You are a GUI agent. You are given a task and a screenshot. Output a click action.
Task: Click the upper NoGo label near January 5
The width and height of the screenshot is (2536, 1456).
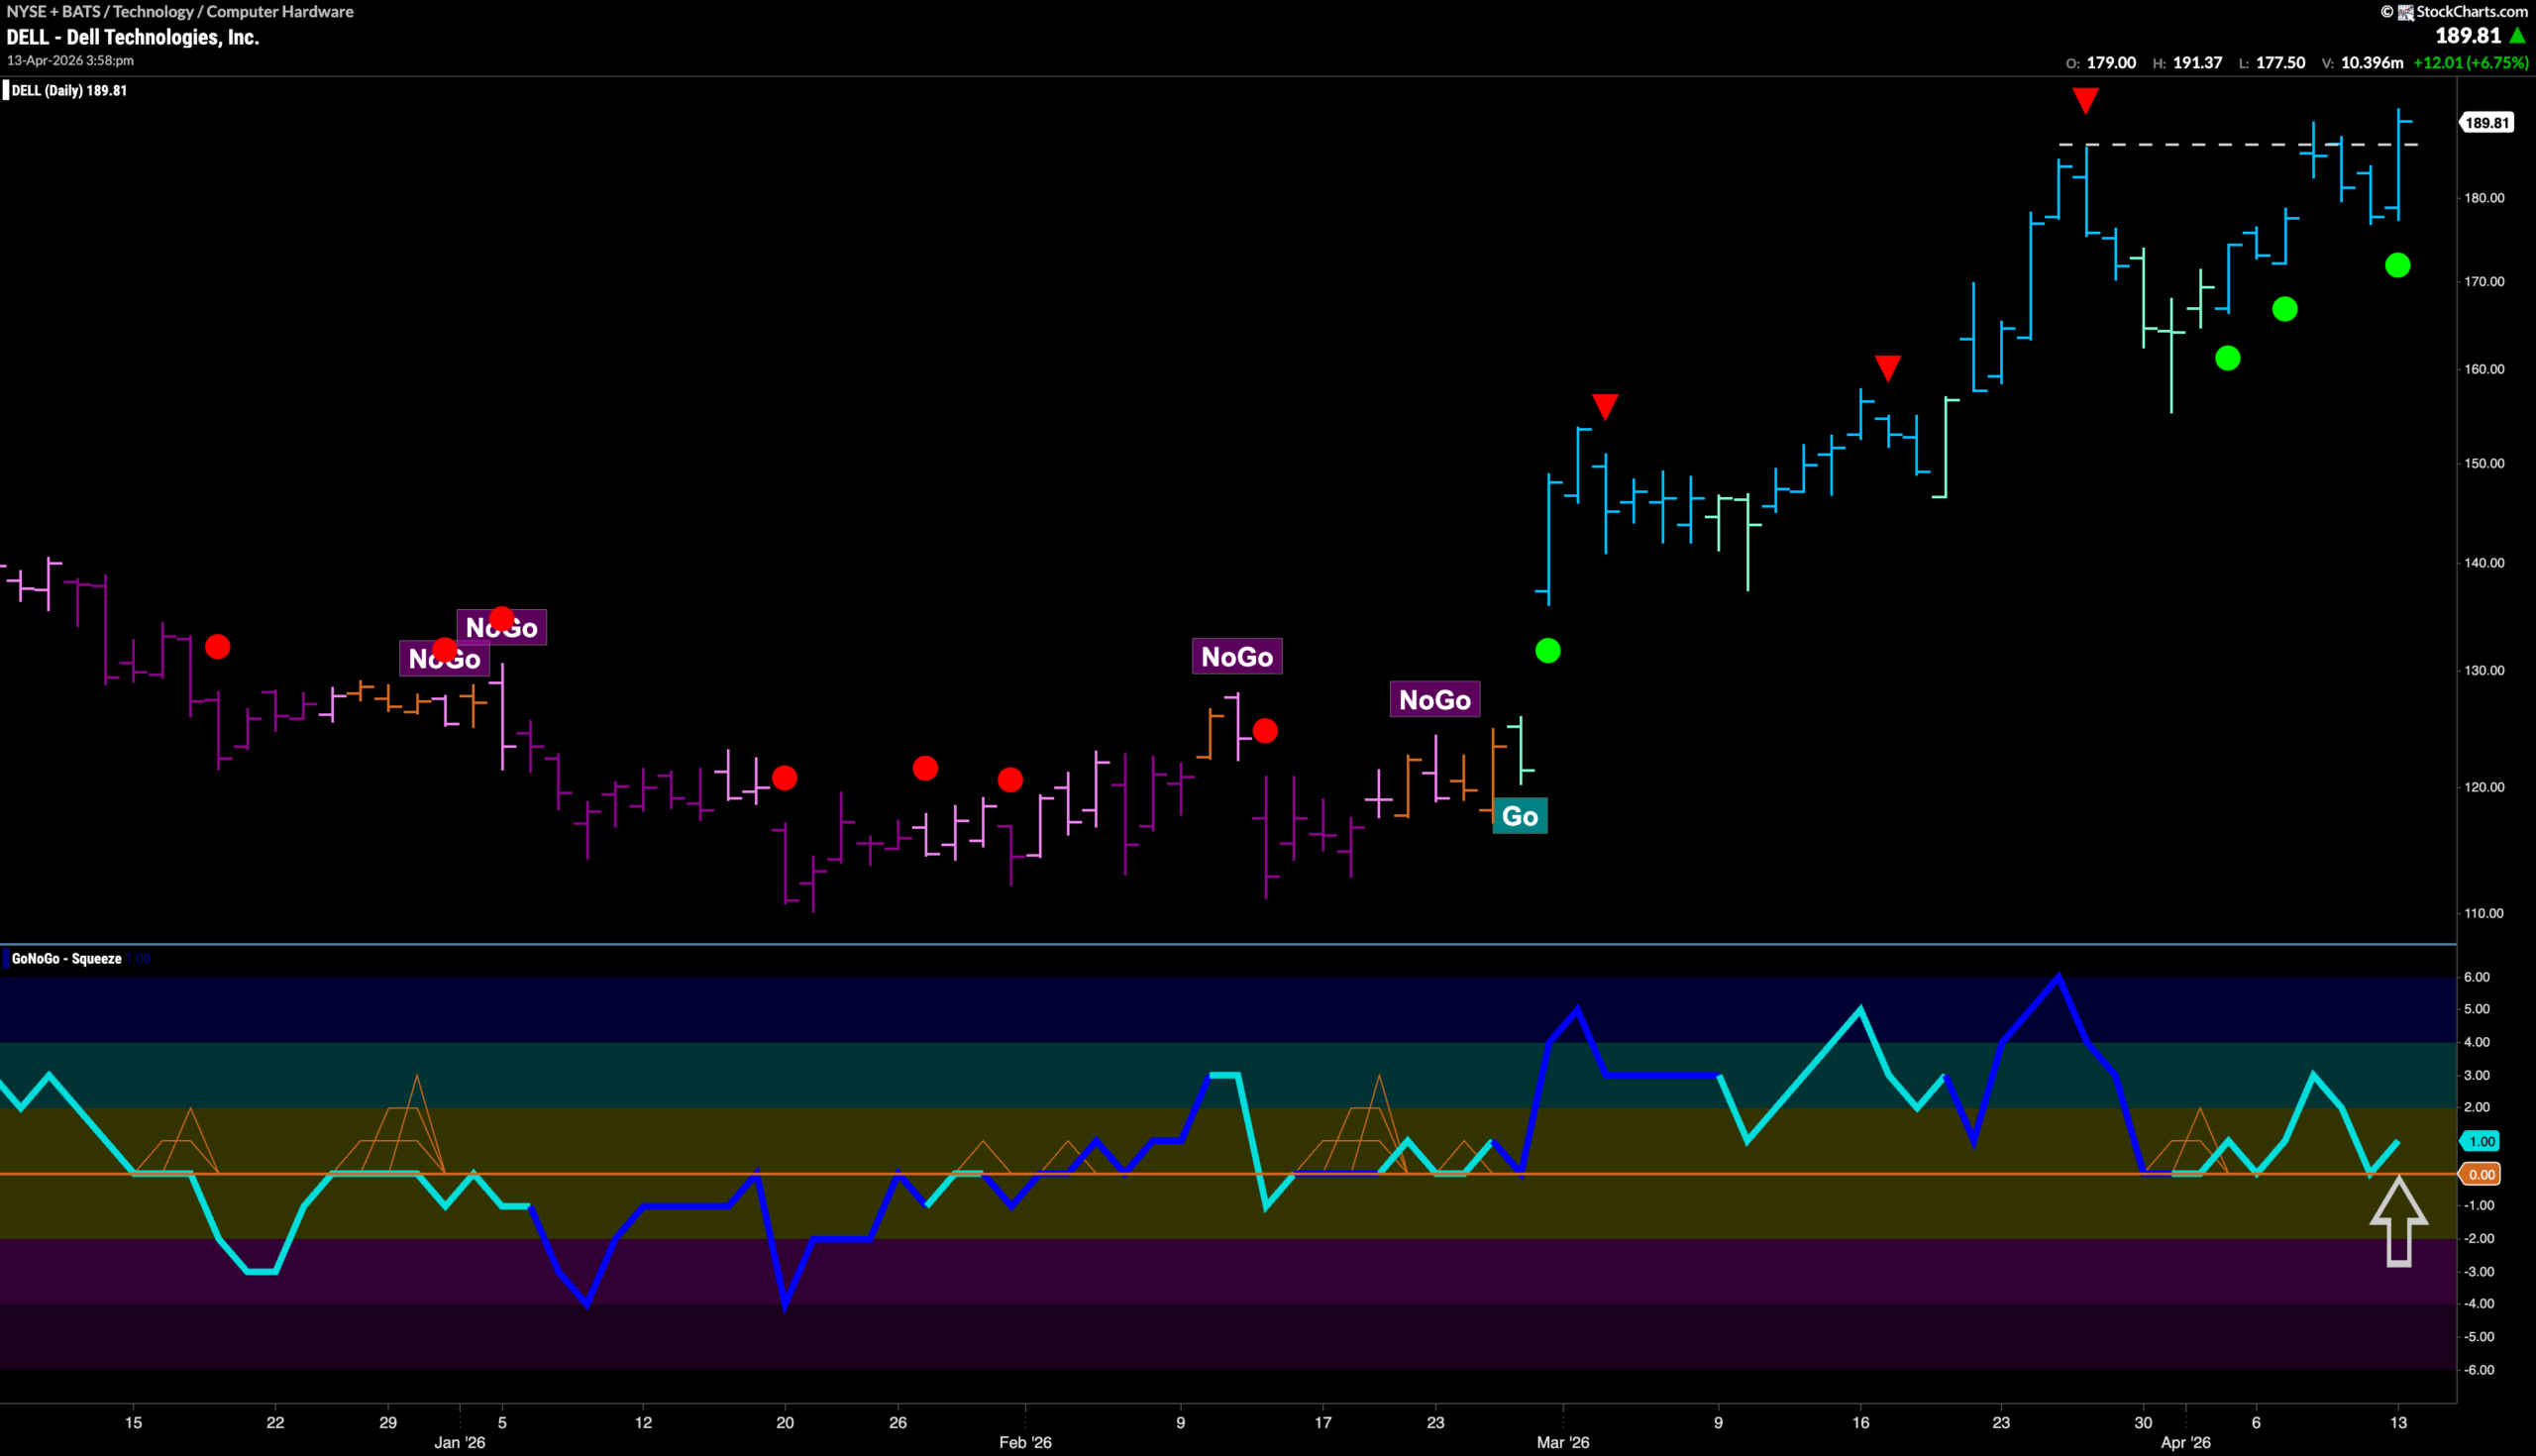[x=502, y=628]
